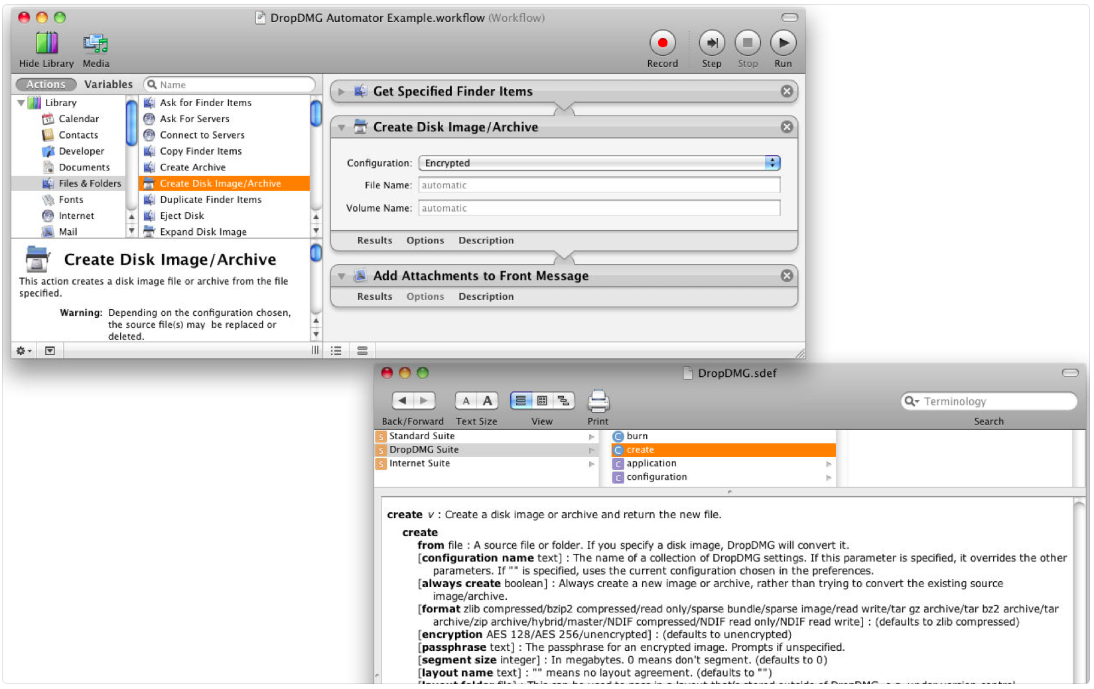Remove the Create Disk Image/Archive workflow action

[786, 127]
